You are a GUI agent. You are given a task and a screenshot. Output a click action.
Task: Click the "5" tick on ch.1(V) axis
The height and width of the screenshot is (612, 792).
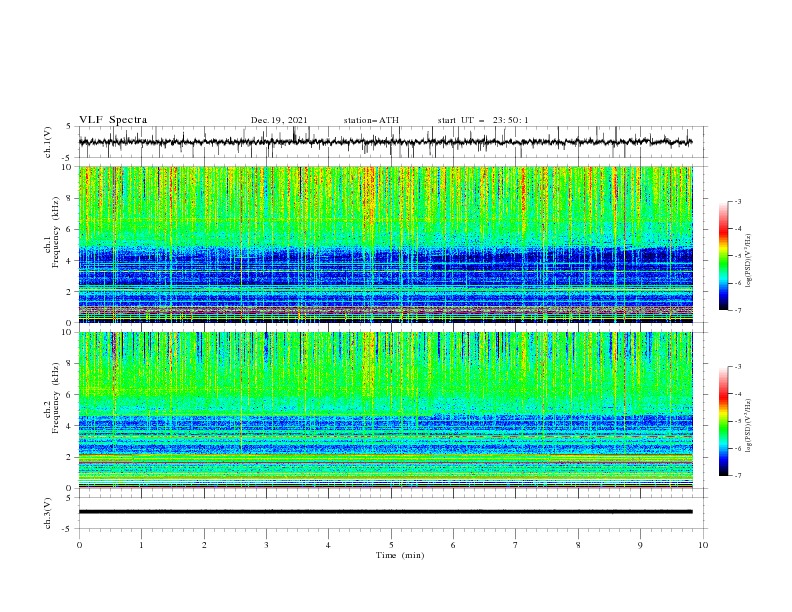click(69, 126)
